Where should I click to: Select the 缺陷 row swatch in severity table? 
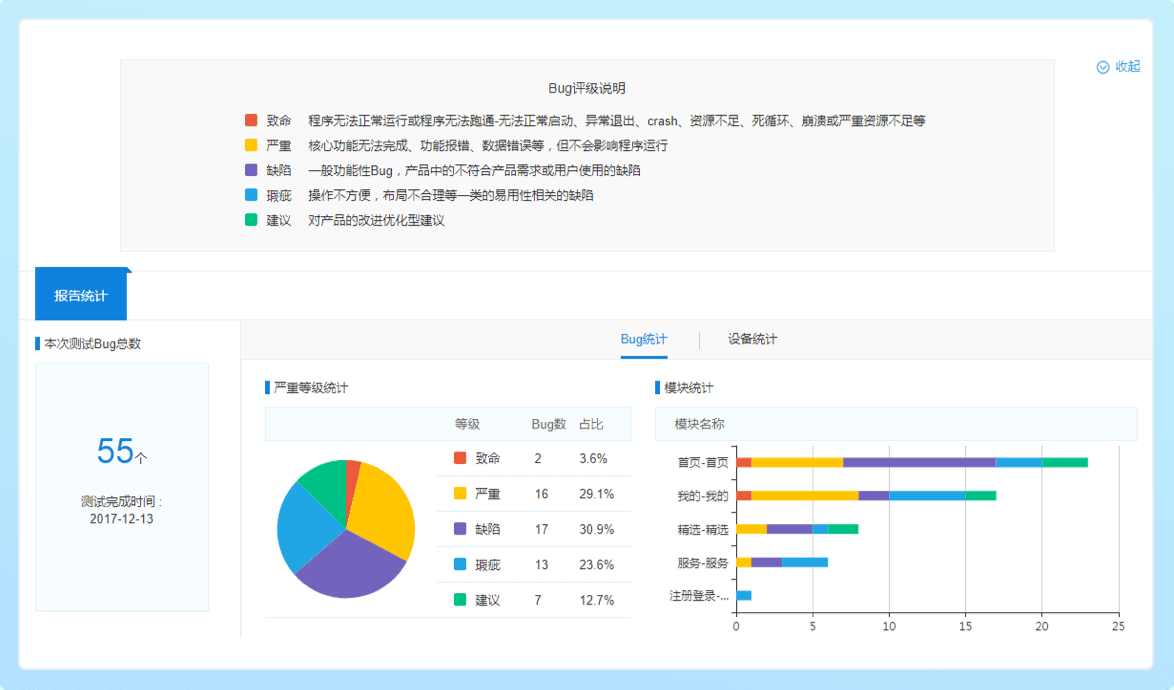(x=460, y=528)
